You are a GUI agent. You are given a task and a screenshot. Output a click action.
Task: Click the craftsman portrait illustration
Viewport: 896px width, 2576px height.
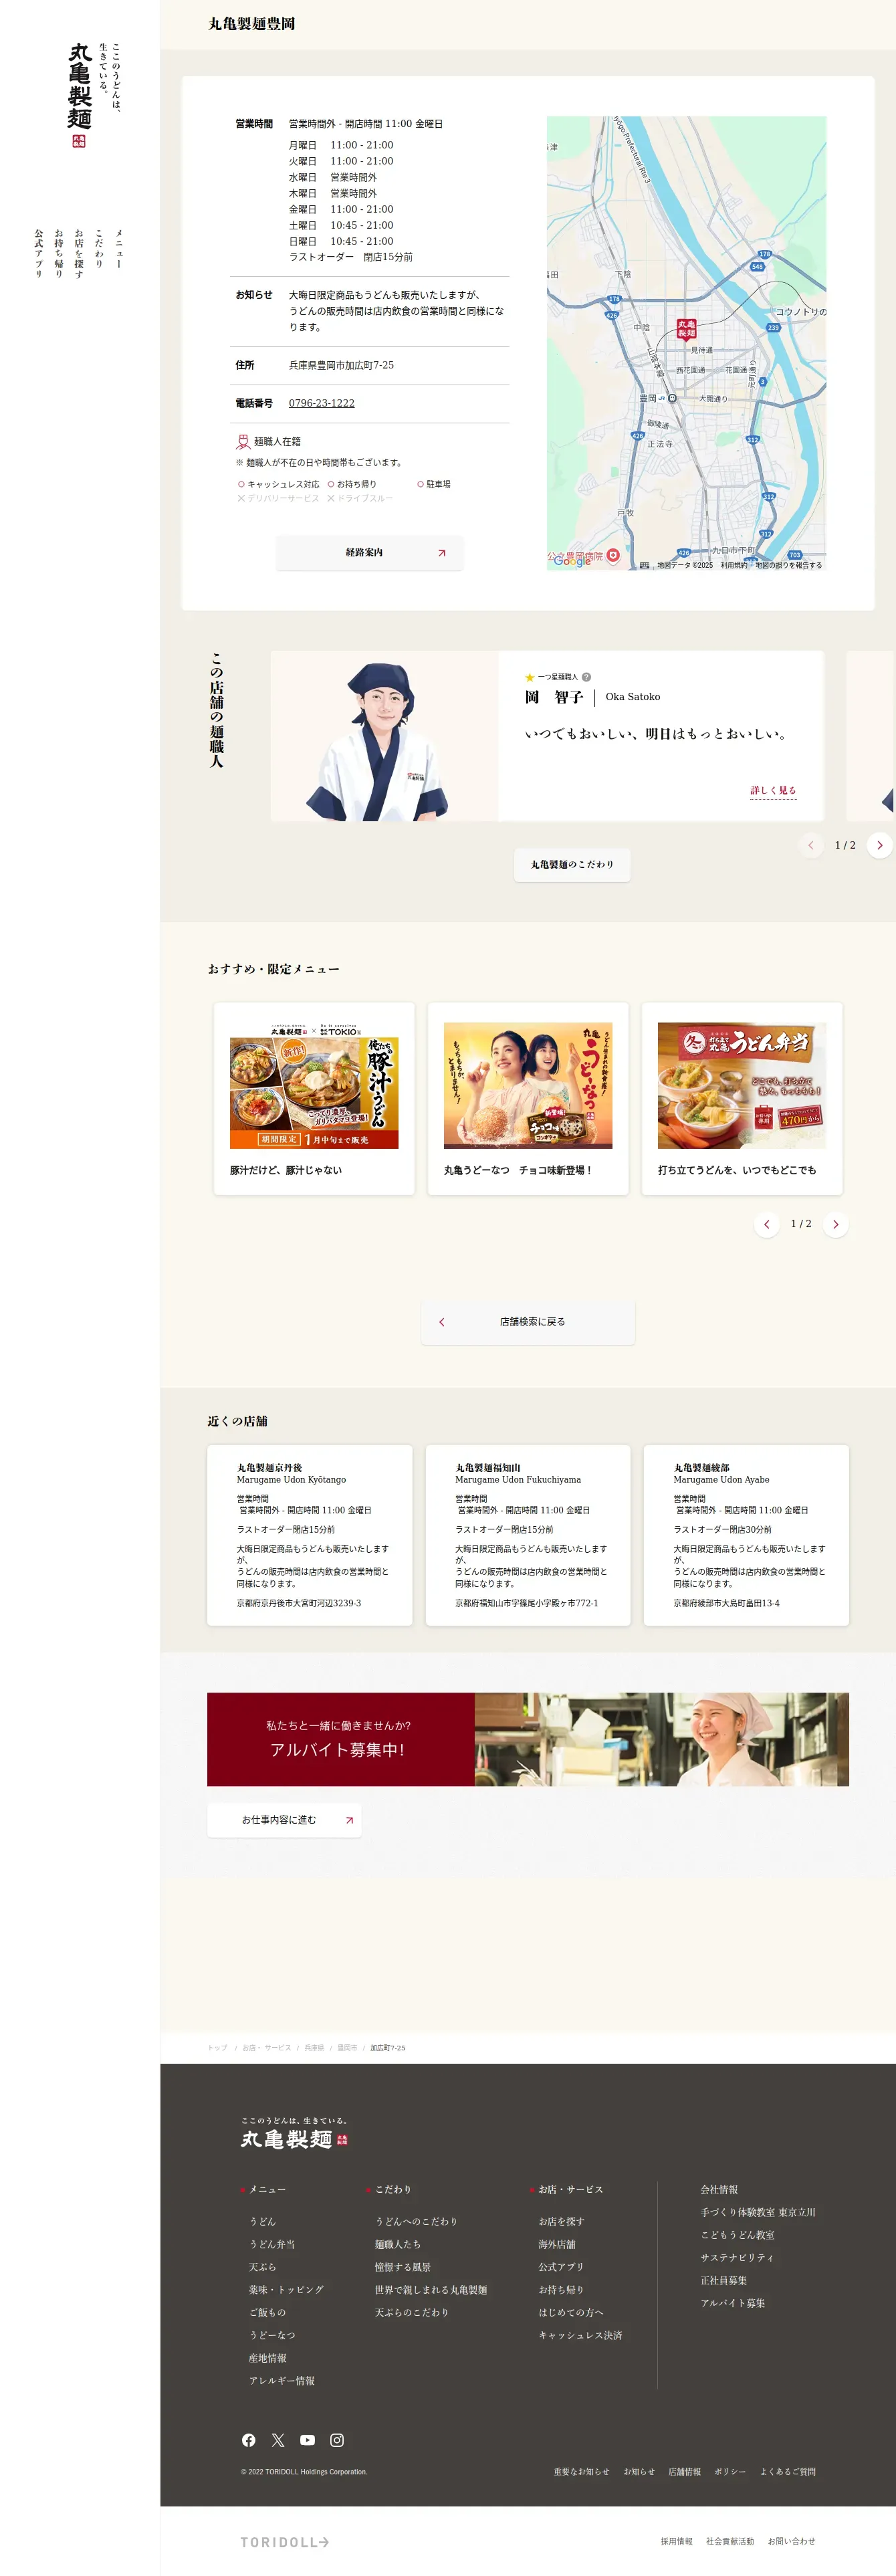(384, 736)
